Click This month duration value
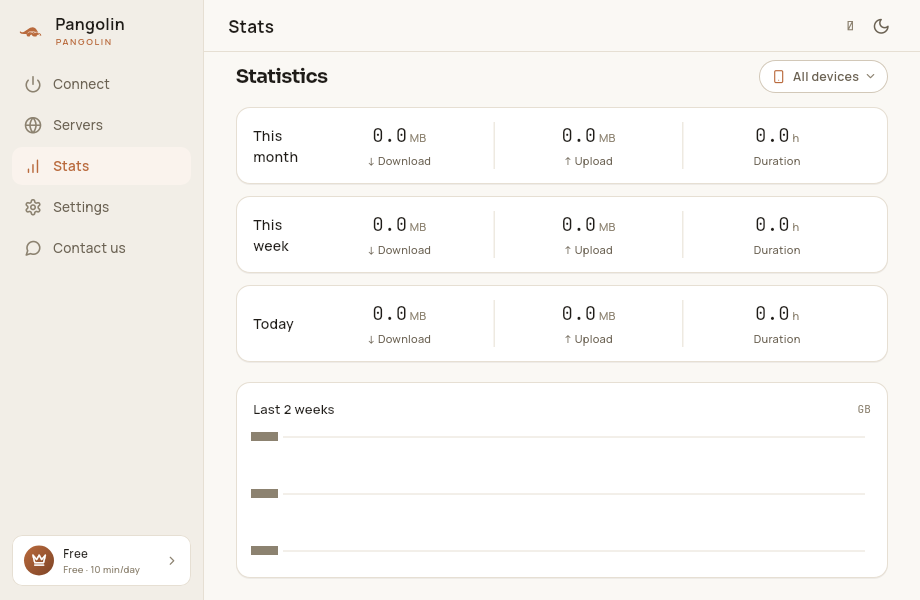 (777, 136)
